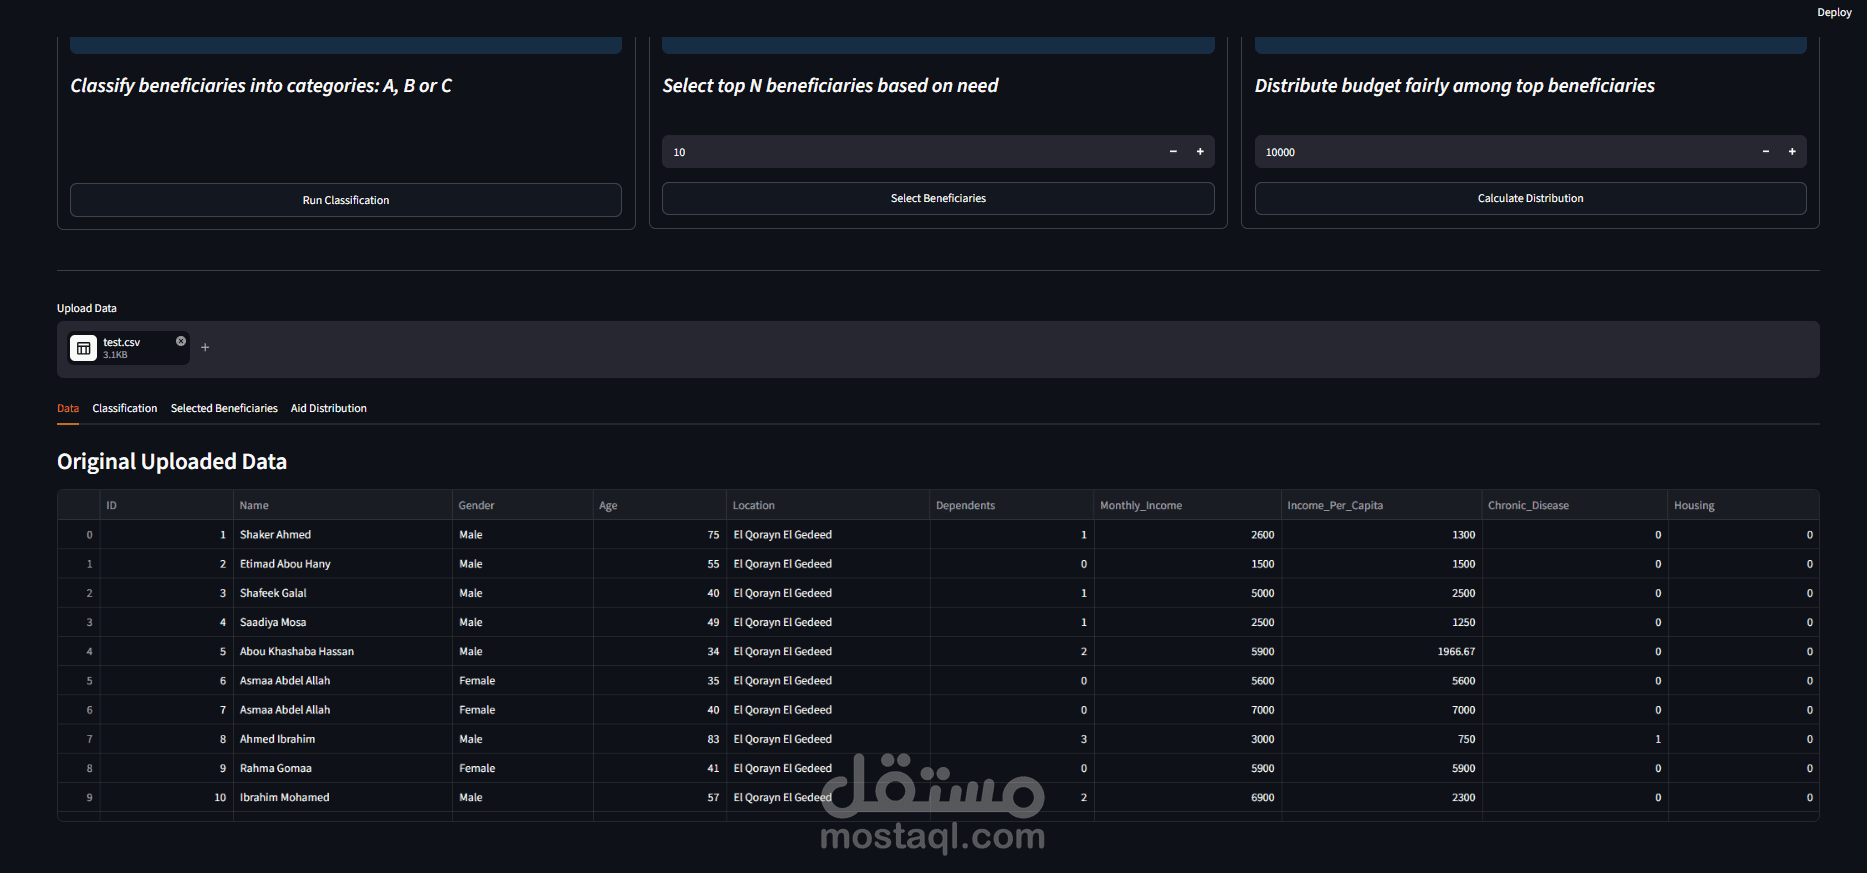1867x873 pixels.
Task: Click the Monthly_Income cell showing 6900
Action: (x=1188, y=797)
